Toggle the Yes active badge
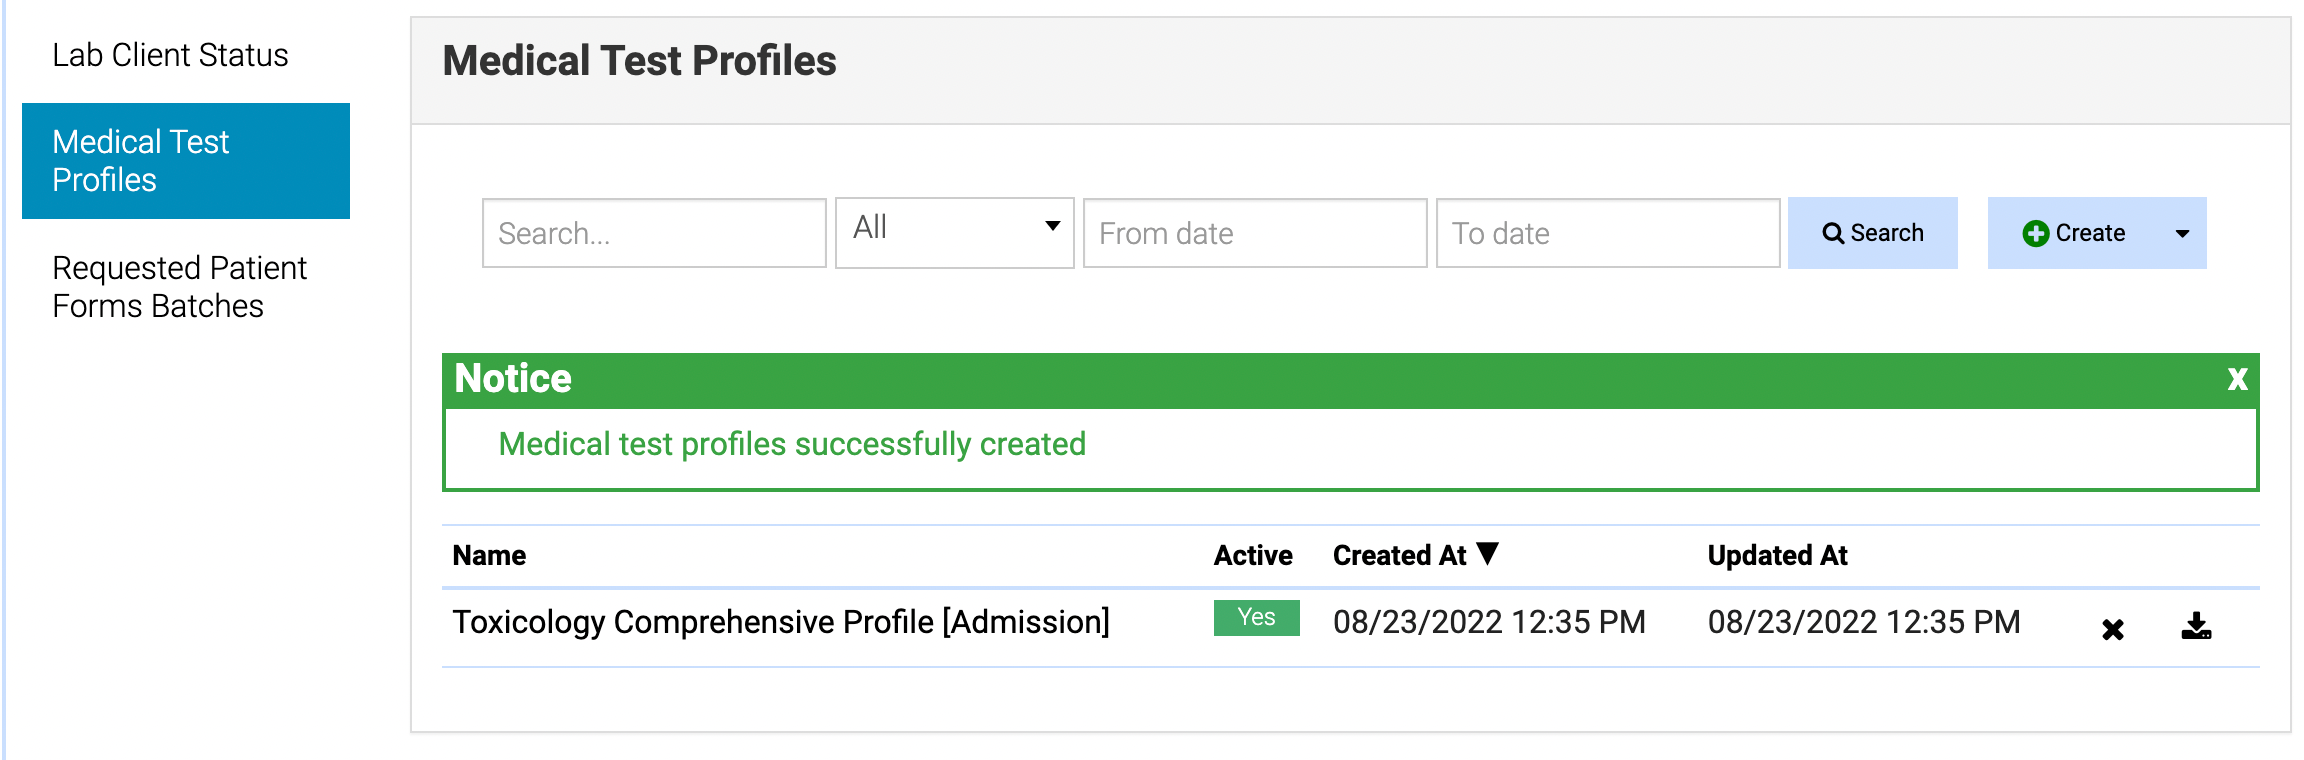The image size is (2304, 760). 1256,618
